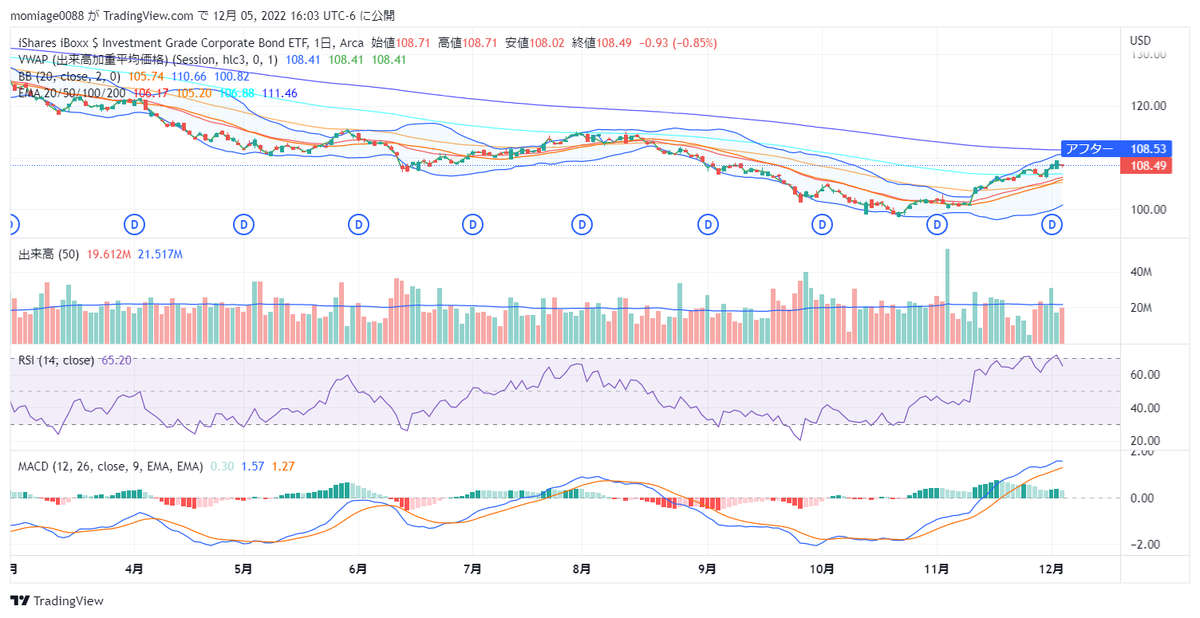Click the TradingView logo at bottom left
The width and height of the screenshot is (1200, 618).
(x=57, y=600)
